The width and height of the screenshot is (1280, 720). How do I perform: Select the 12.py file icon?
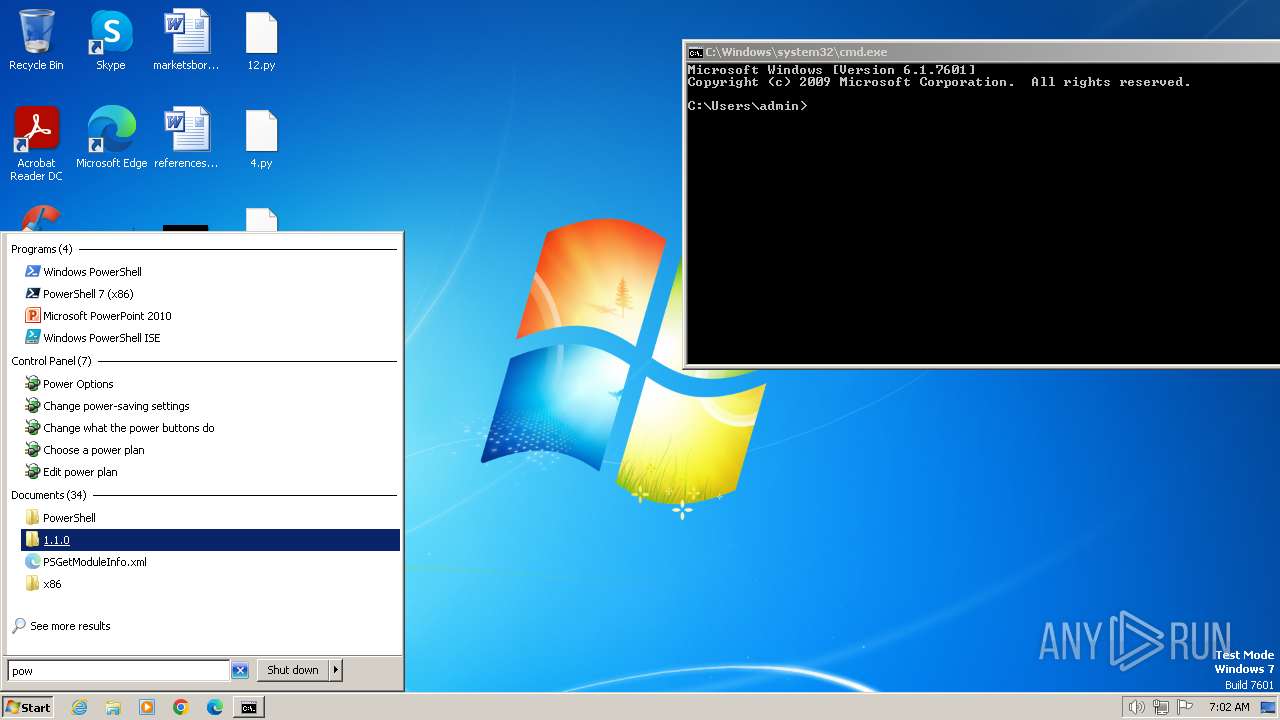261,40
